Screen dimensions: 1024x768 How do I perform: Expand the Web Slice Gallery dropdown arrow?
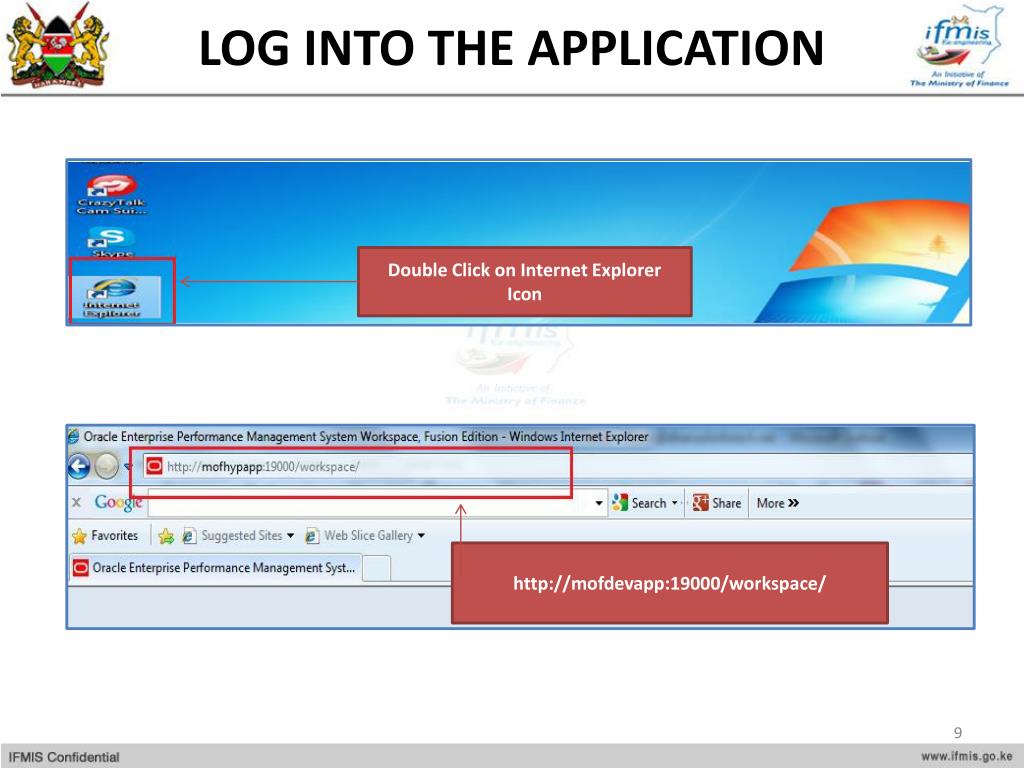(x=421, y=536)
